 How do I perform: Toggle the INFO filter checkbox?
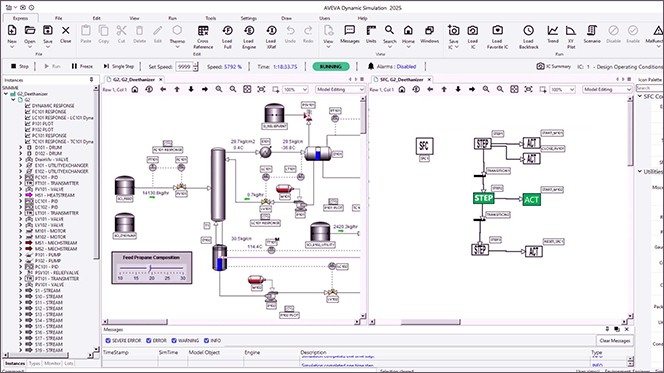207,340
